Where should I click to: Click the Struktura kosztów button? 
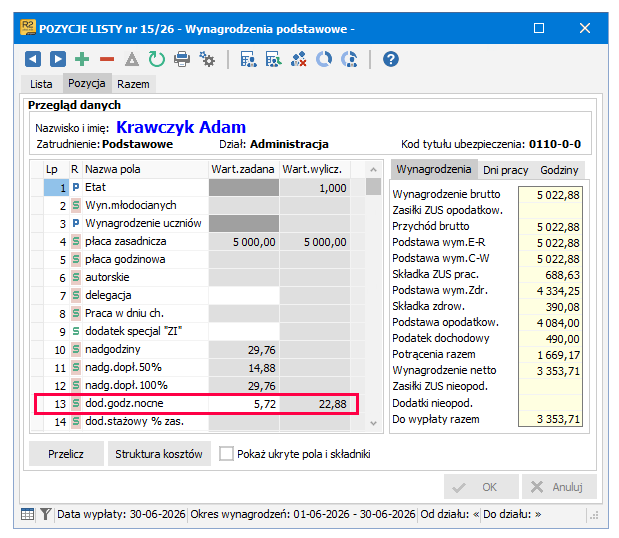pos(159,454)
